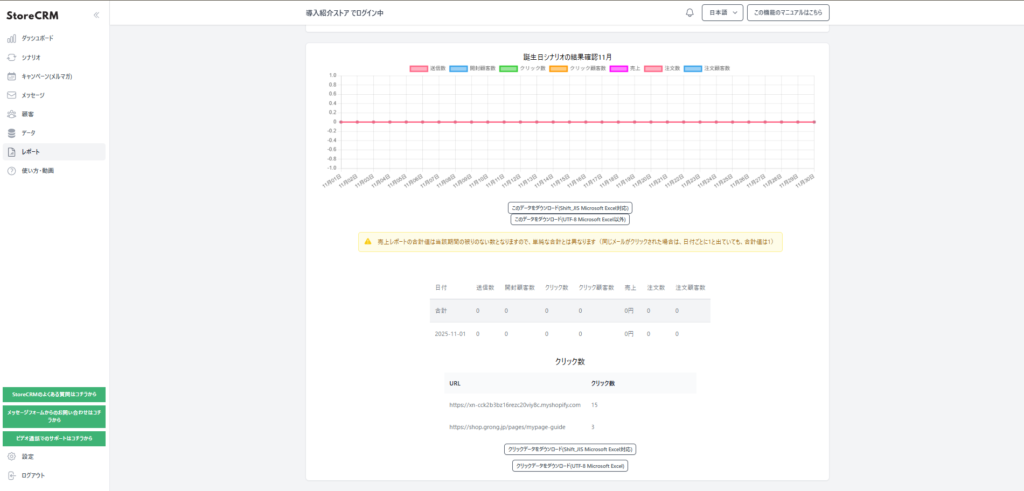Open the shop.grong.jp mypage-guide URL
The image size is (1024, 491).
(x=508, y=427)
